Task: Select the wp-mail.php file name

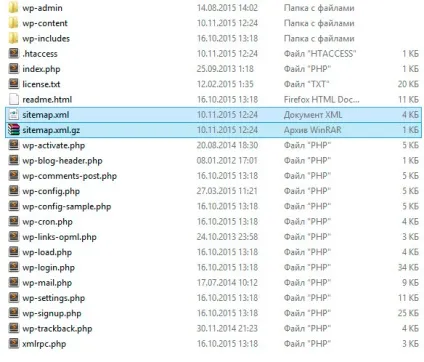Action: click(47, 283)
